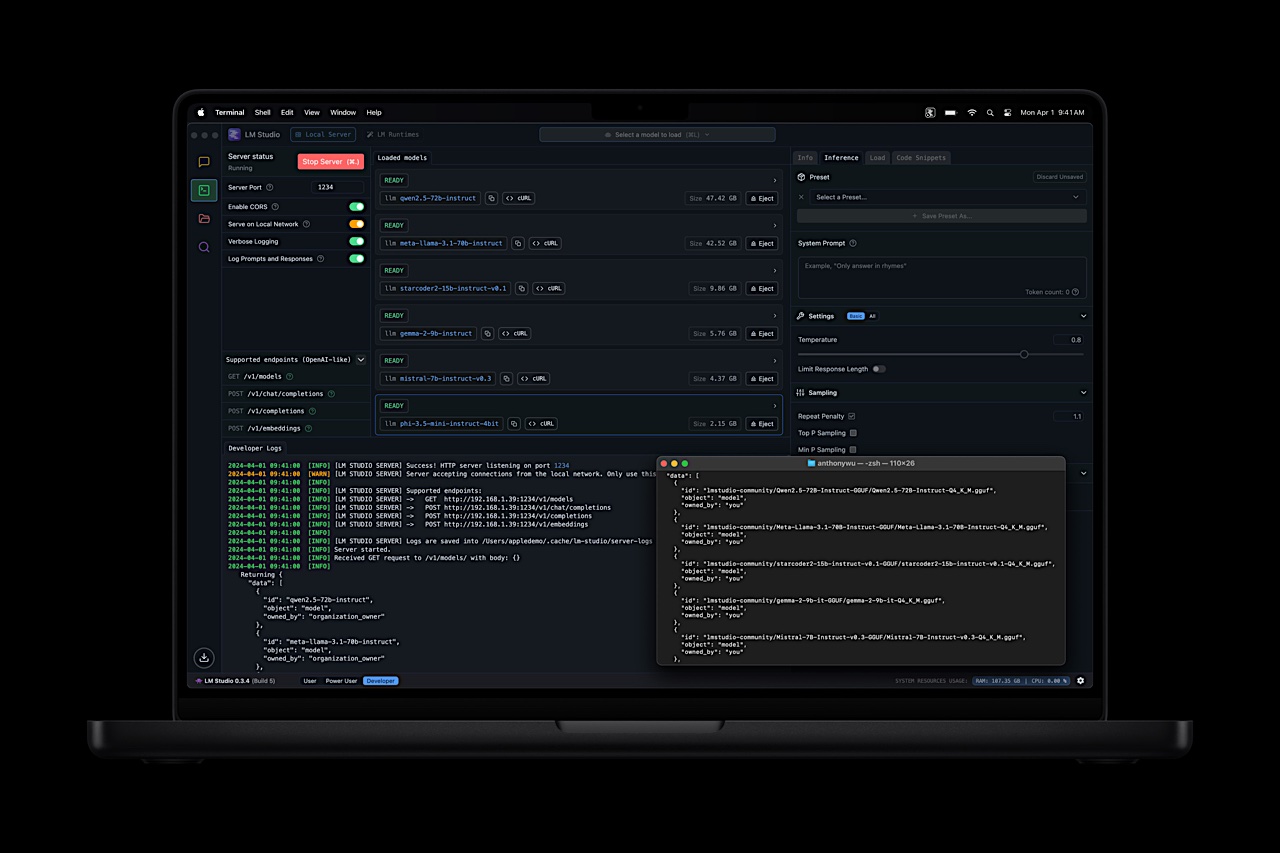
Task: Toggle the Limit Response Length switch
Action: click(x=879, y=369)
